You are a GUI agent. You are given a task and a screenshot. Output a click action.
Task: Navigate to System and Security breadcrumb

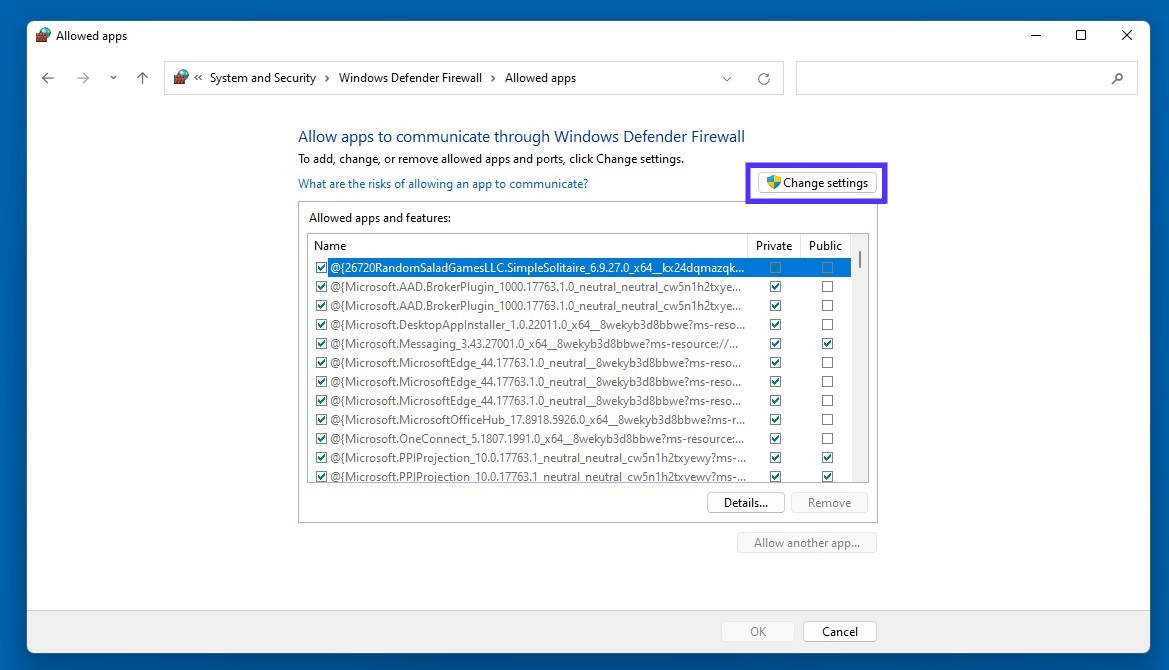click(x=263, y=77)
